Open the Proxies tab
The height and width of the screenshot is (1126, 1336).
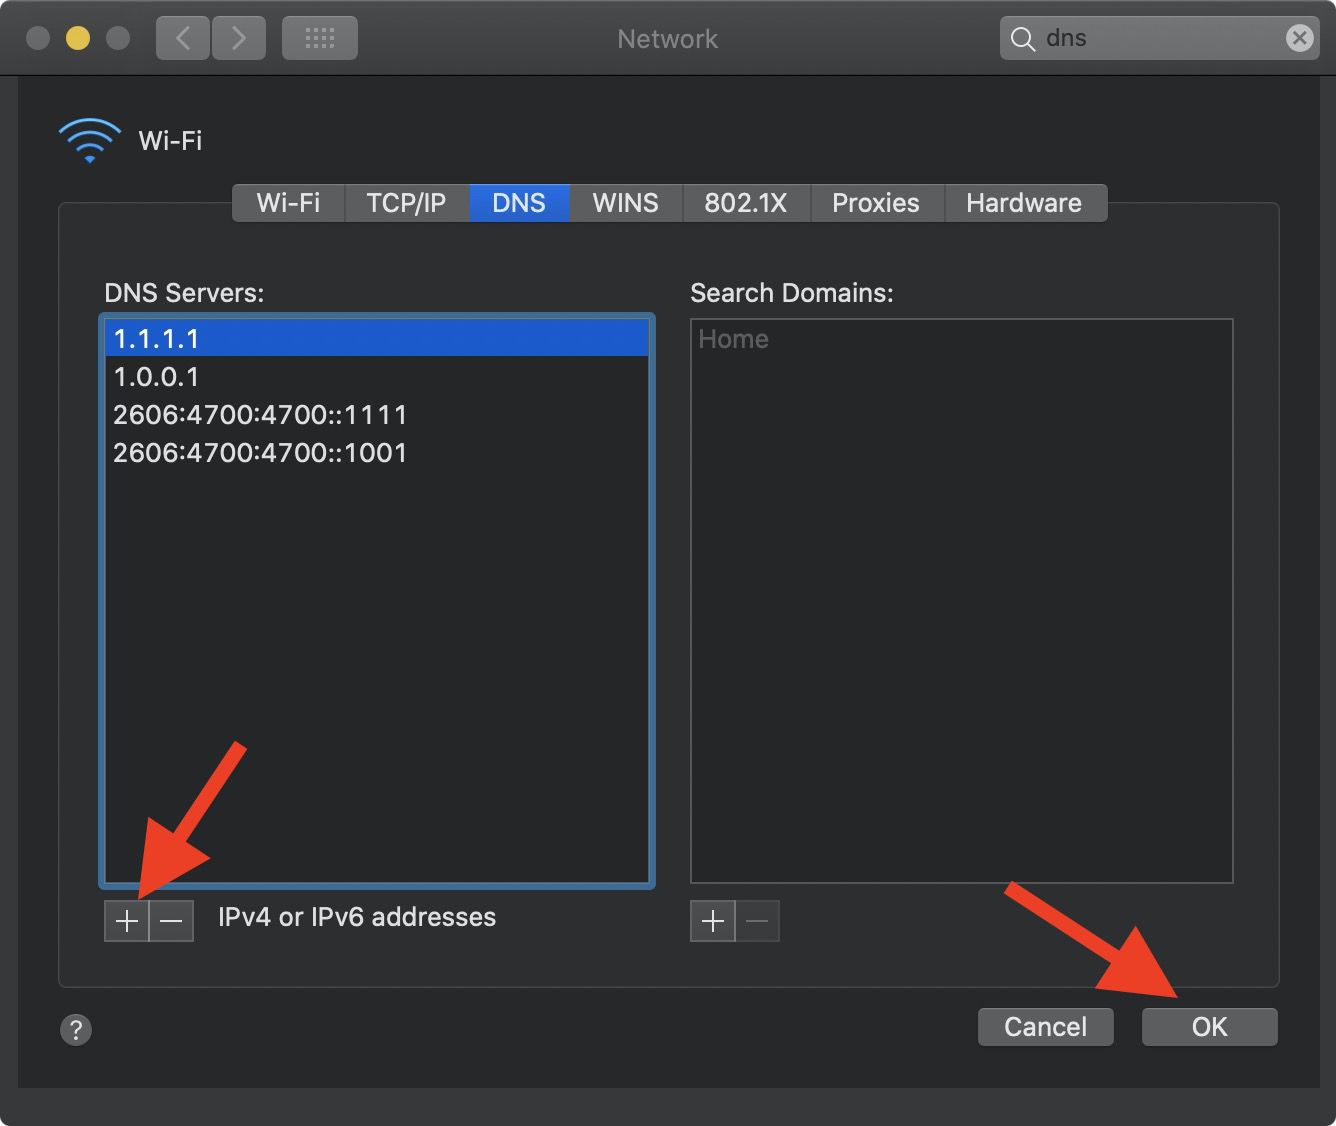tap(876, 203)
